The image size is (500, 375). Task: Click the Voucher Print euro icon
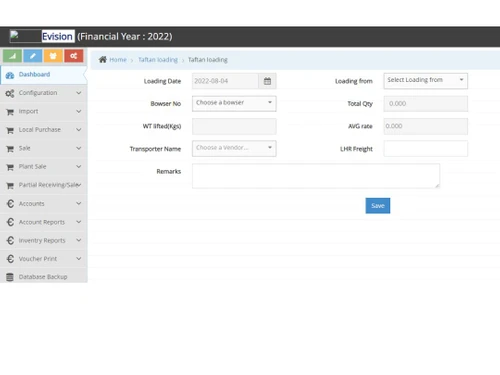click(x=10, y=259)
